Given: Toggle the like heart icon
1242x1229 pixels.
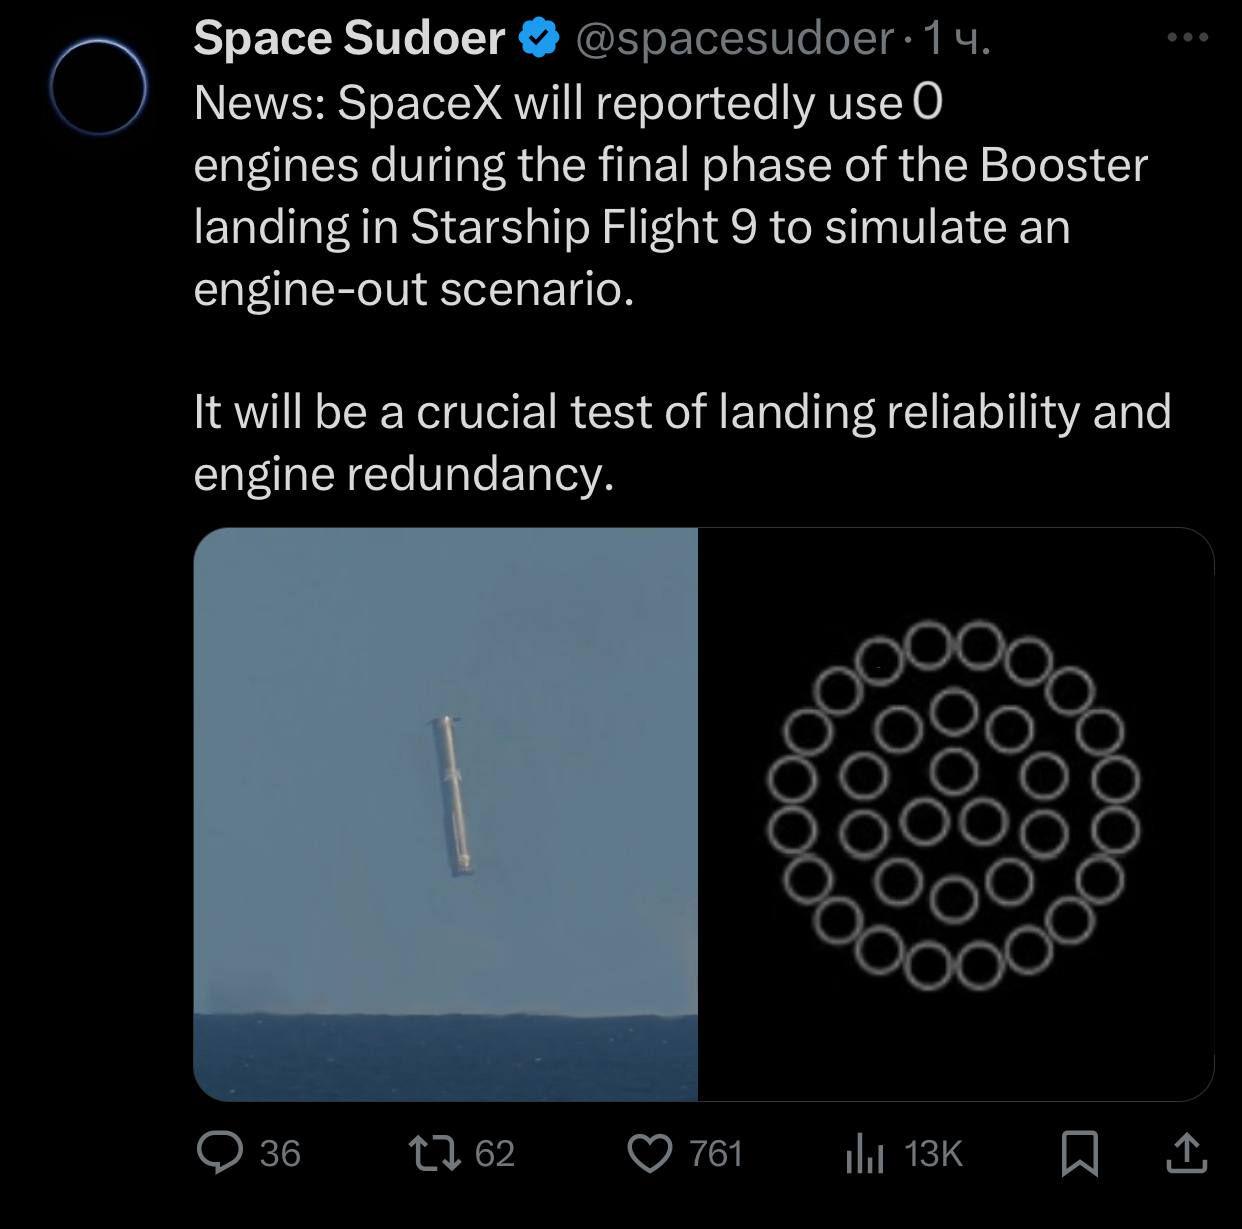Looking at the screenshot, I should coord(651,1153).
